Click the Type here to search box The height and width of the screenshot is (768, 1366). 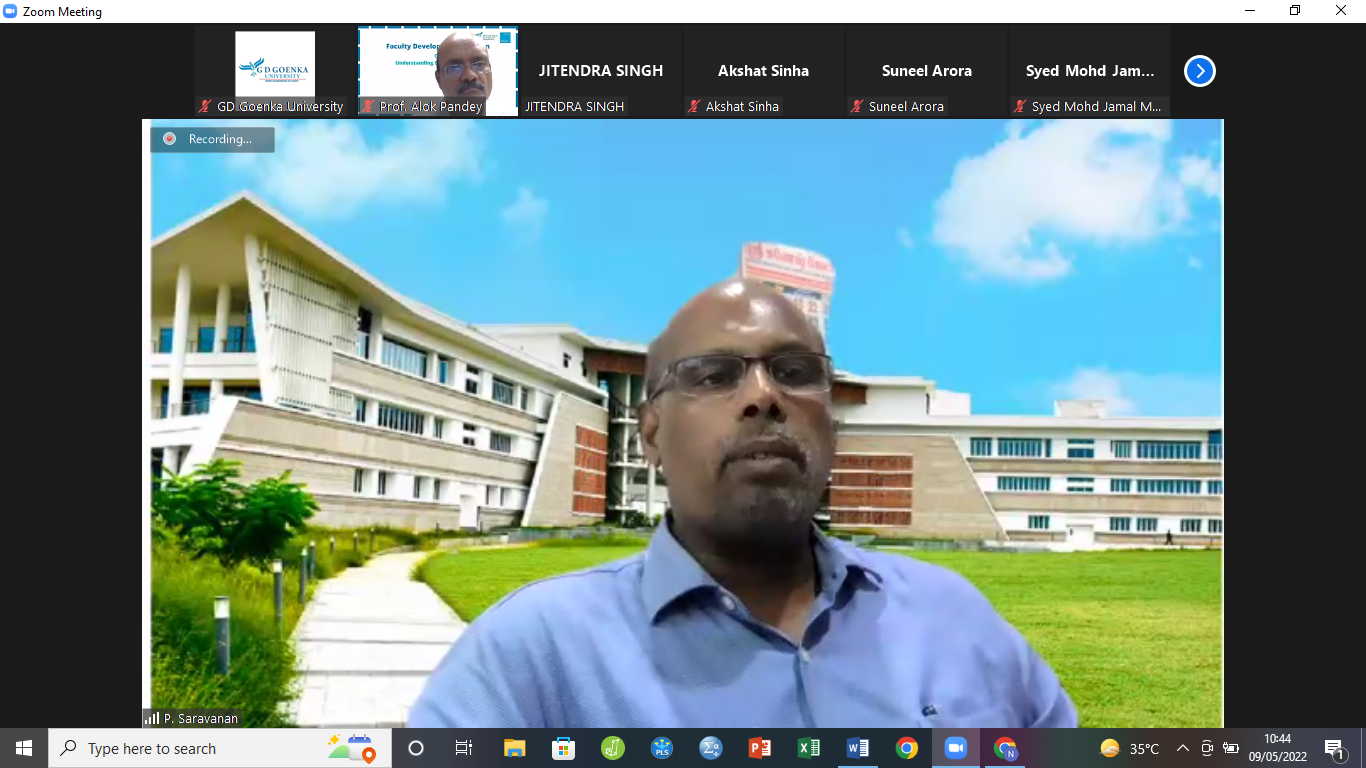(200, 748)
